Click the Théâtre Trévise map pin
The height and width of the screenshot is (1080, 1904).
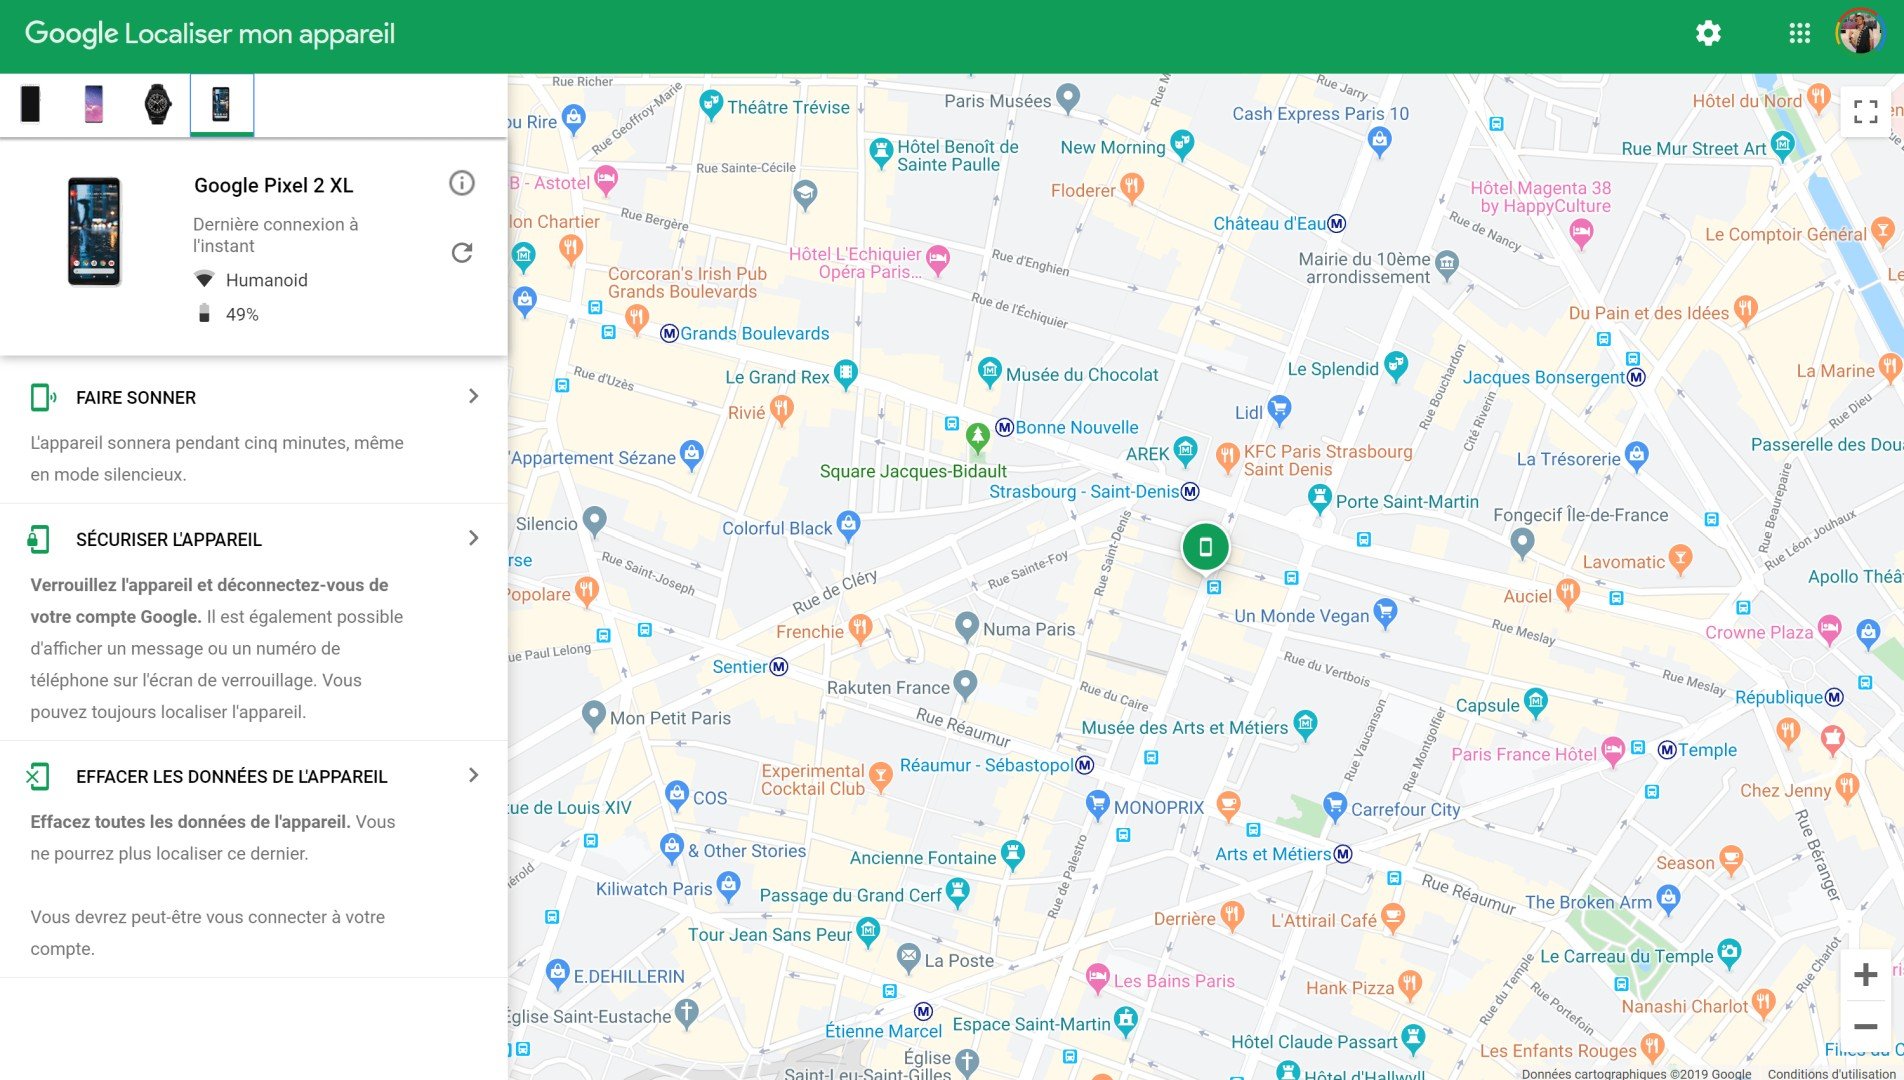pyautogui.click(x=711, y=104)
